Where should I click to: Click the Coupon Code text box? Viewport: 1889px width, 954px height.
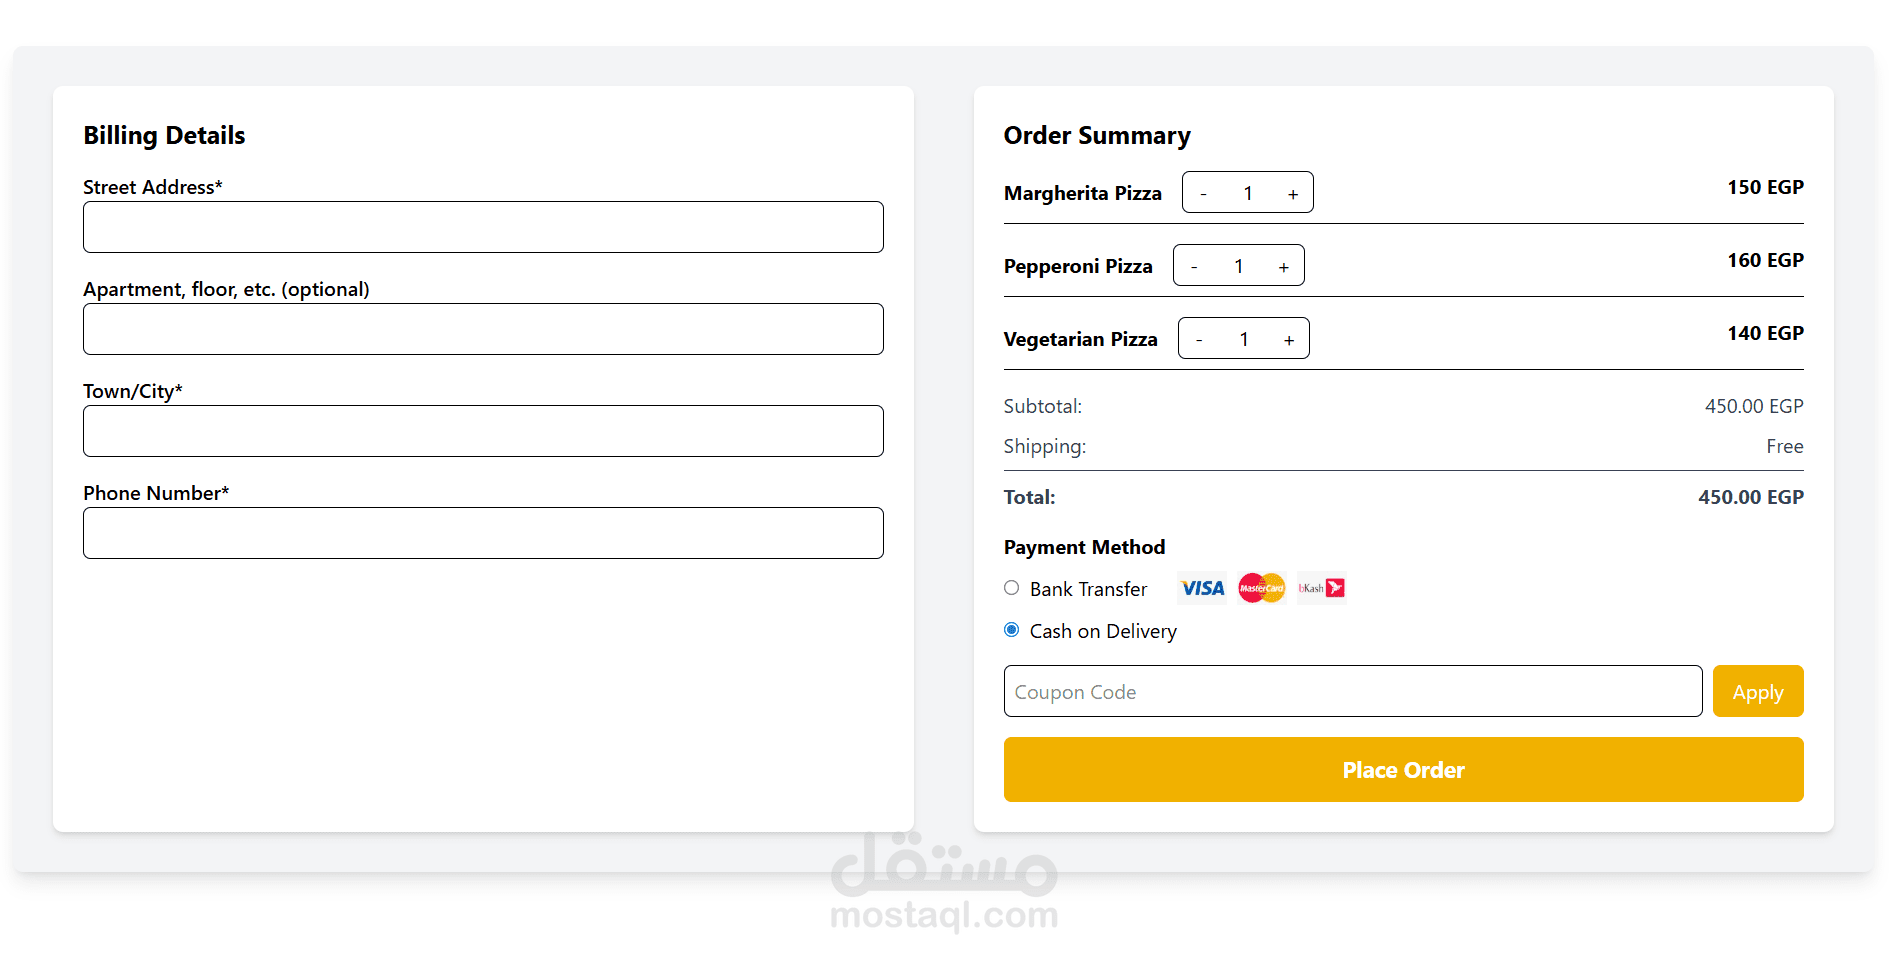pyautogui.click(x=1352, y=691)
